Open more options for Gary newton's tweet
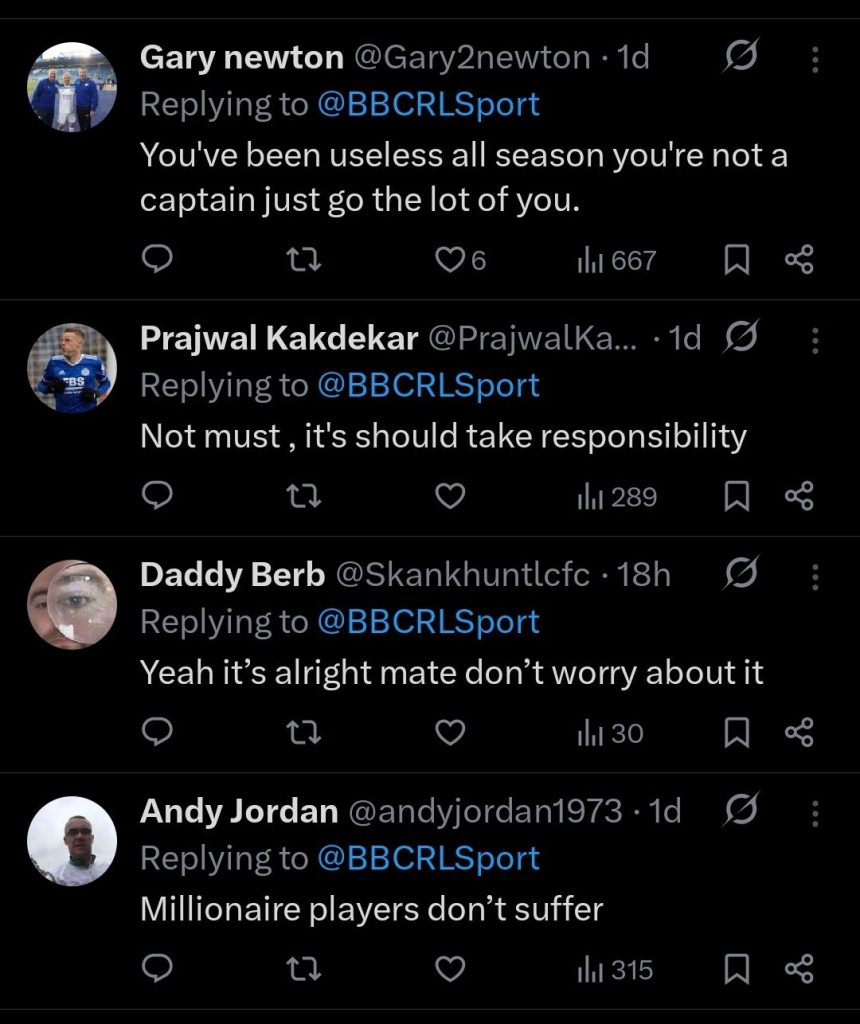The width and height of the screenshot is (860, 1024). (815, 60)
